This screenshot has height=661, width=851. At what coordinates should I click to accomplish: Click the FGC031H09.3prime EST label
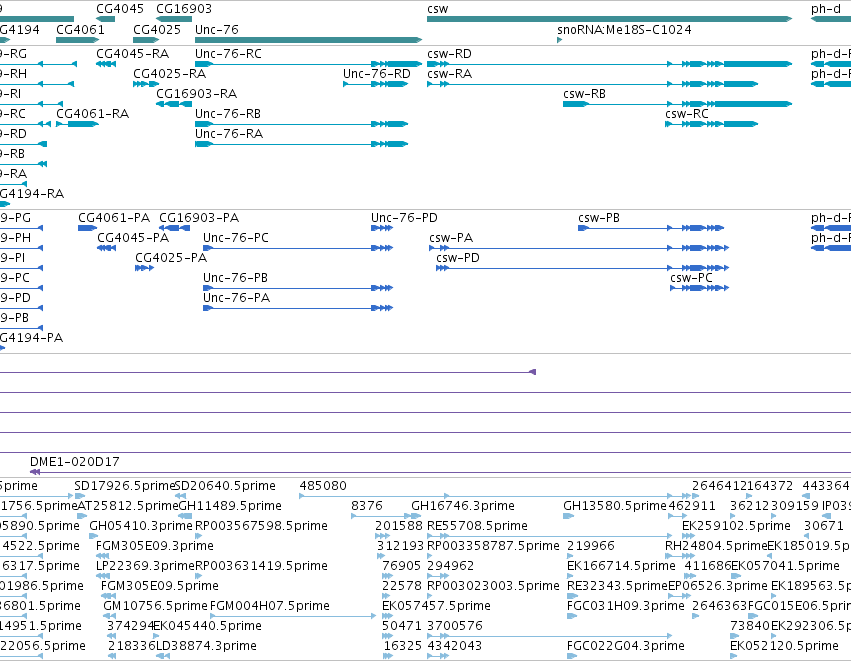[626, 606]
